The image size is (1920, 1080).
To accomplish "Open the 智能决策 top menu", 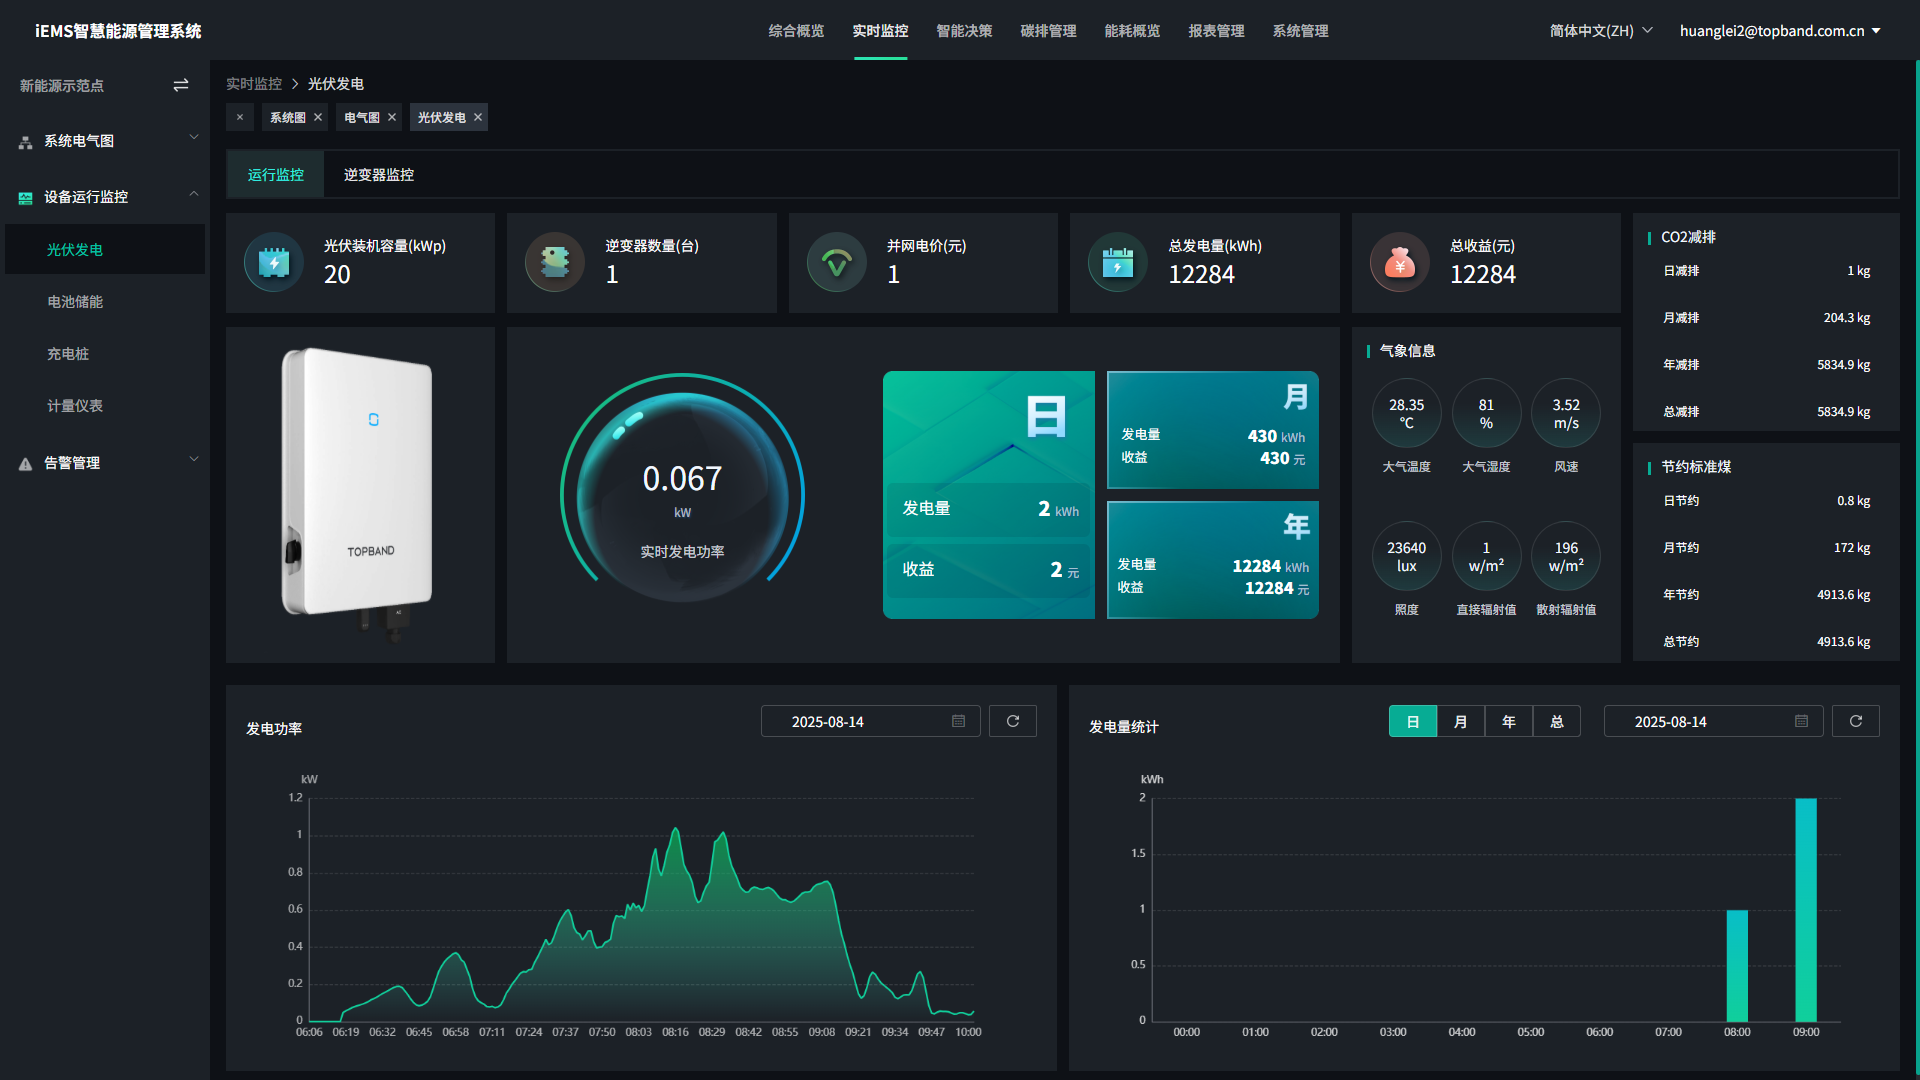I will click(964, 31).
